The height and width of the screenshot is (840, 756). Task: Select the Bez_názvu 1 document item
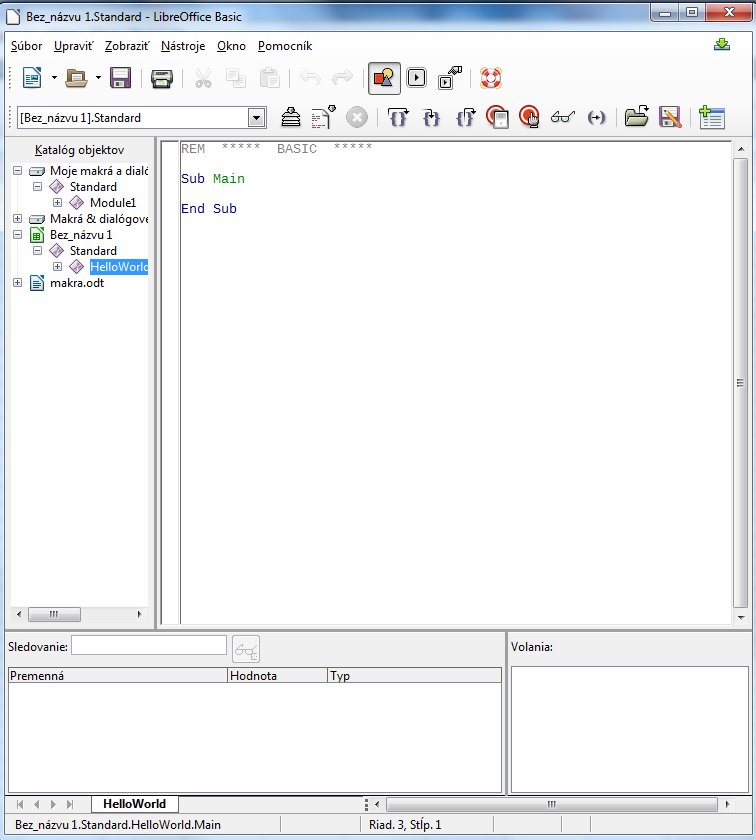click(81, 235)
